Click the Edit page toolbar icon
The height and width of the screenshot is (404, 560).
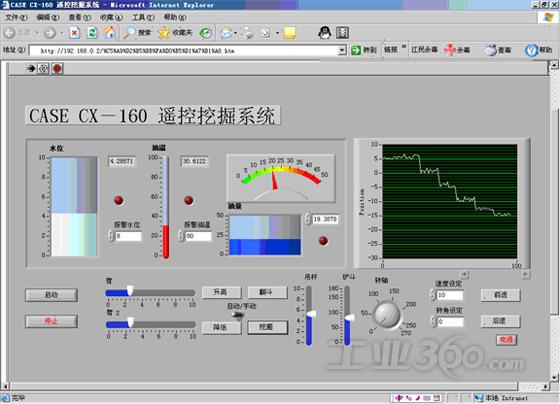point(265,33)
